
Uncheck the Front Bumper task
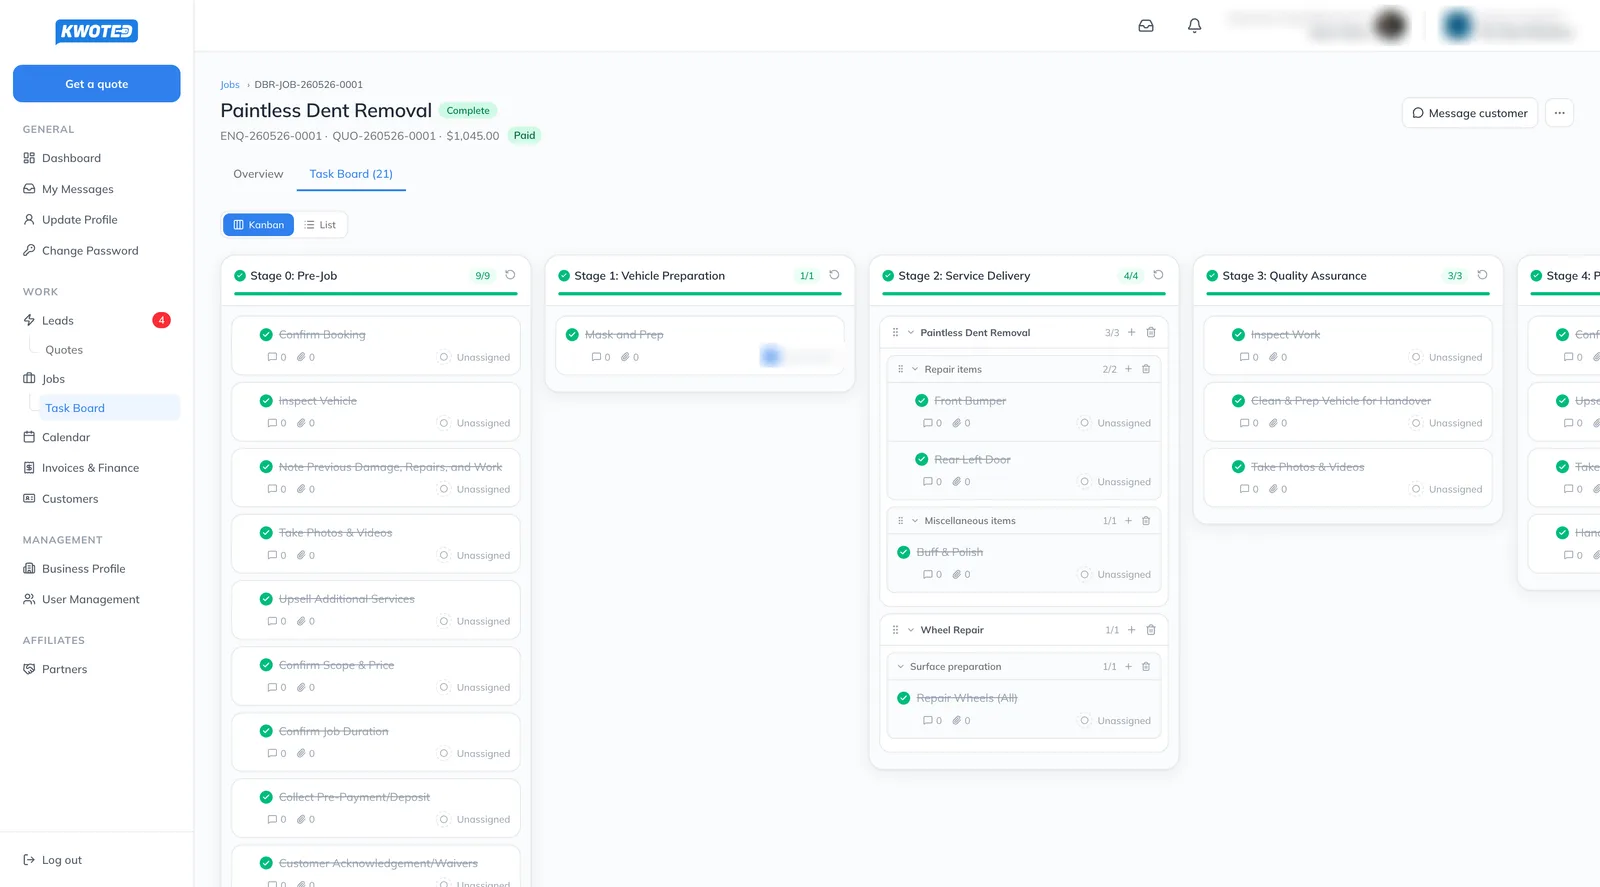(x=922, y=401)
